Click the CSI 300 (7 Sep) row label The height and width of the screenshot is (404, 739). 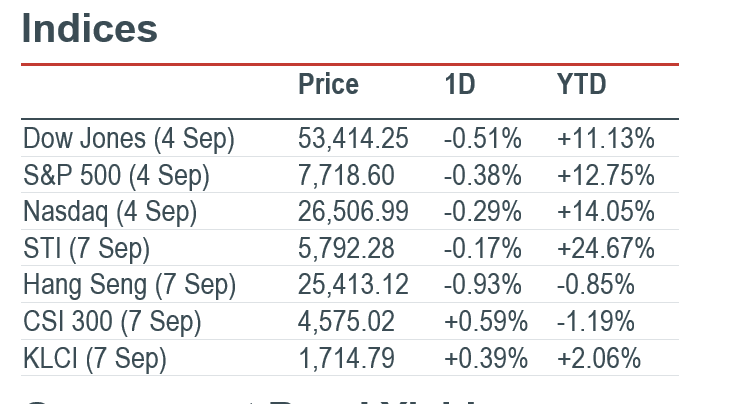(x=112, y=322)
